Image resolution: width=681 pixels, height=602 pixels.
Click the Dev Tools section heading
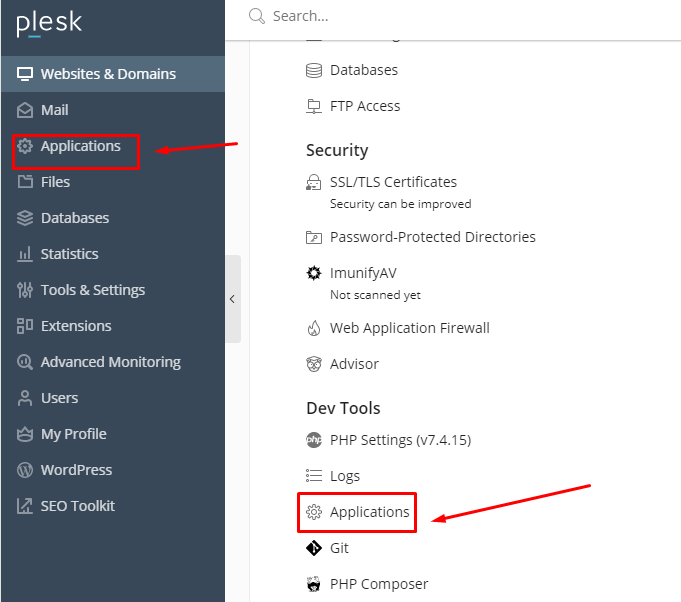343,408
